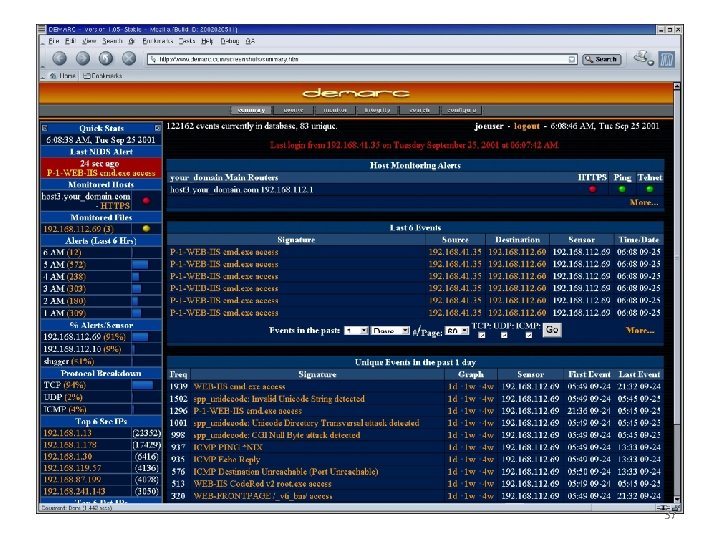Toggle the UDP checkbox in the events filter

point(504,335)
